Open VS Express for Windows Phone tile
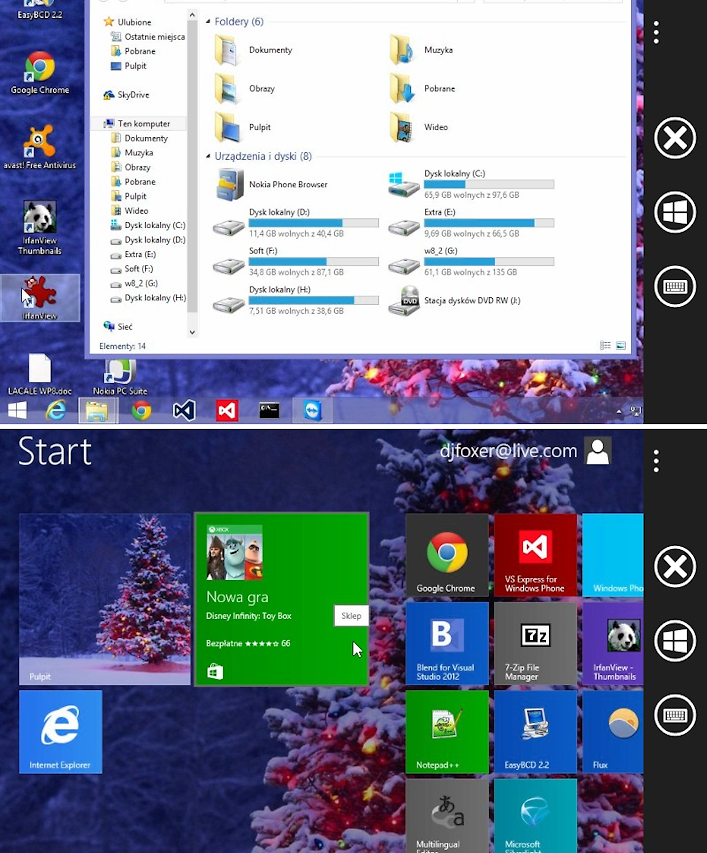This screenshot has width=707, height=853. click(x=536, y=555)
